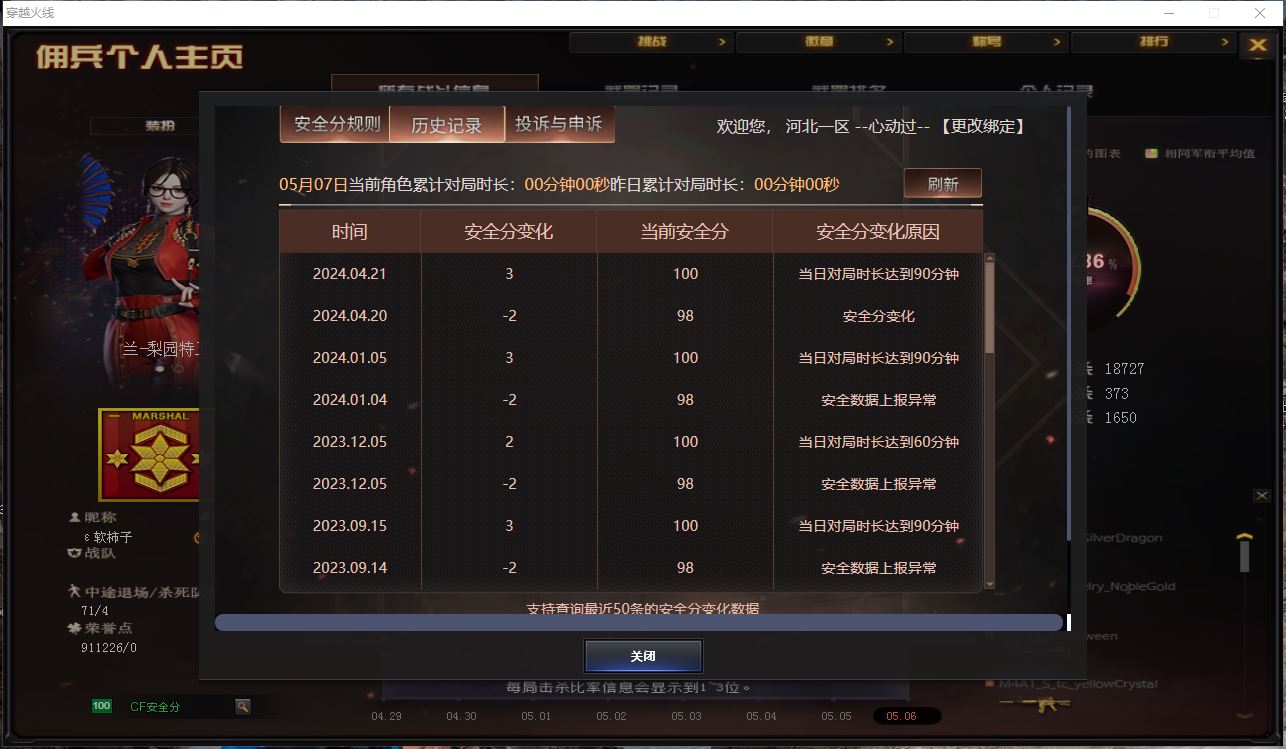Image resolution: width=1286 pixels, height=749 pixels.
Task: Open the 挑战 menu button
Action: [651, 42]
